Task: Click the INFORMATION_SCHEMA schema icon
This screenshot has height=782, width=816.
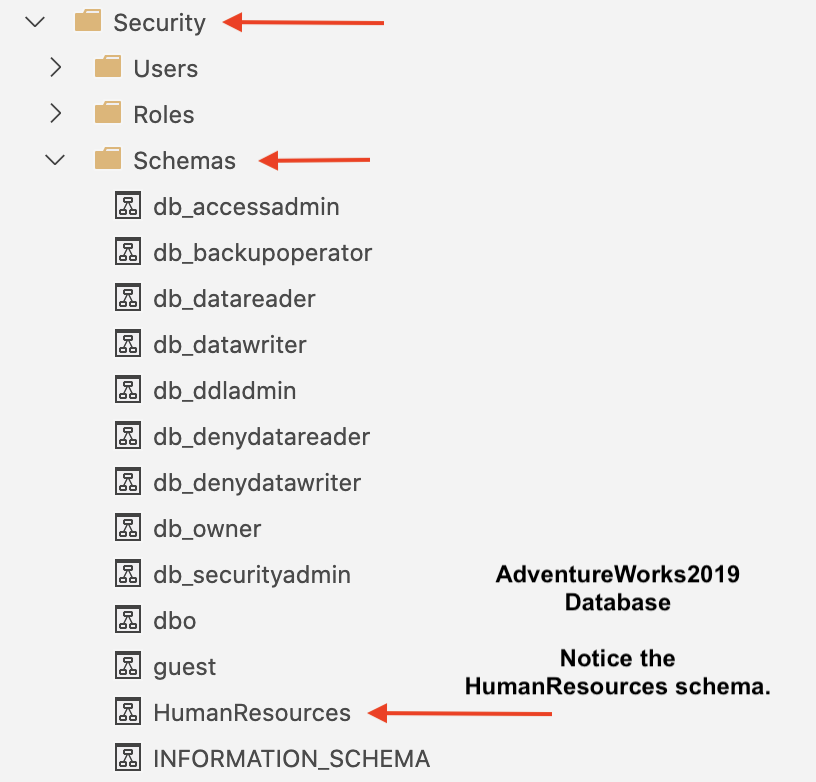Action: 127,758
